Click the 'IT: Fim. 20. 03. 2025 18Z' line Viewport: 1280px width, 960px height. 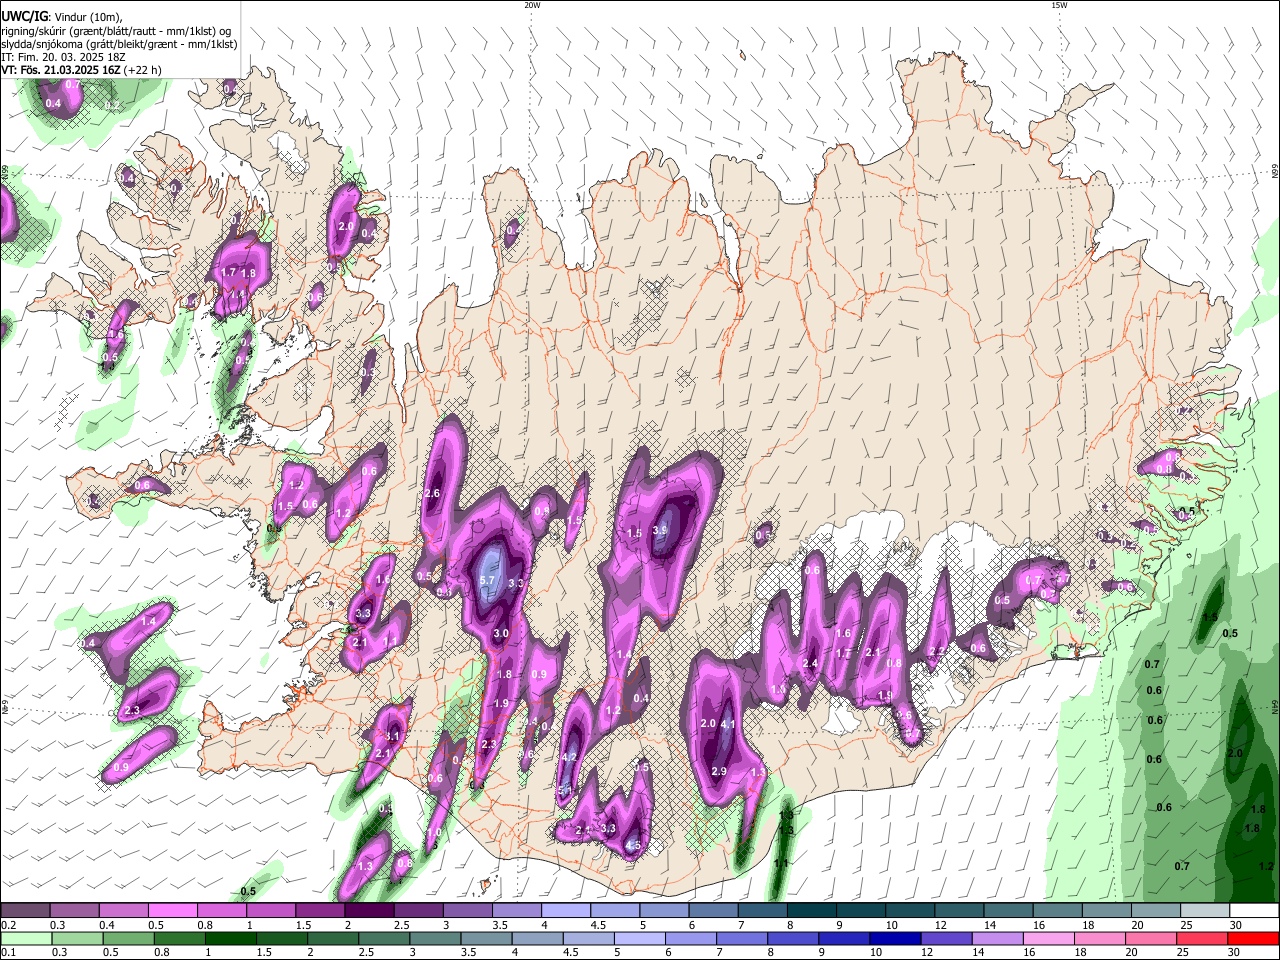coord(63,57)
